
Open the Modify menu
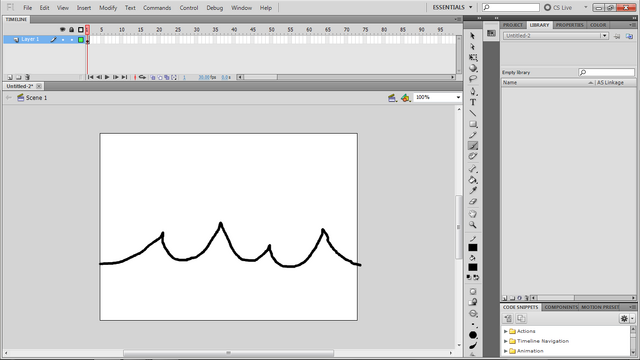click(108, 8)
